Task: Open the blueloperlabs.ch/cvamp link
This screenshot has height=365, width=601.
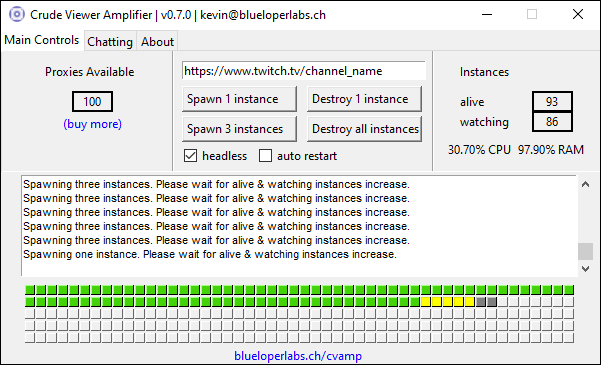Action: click(x=298, y=356)
